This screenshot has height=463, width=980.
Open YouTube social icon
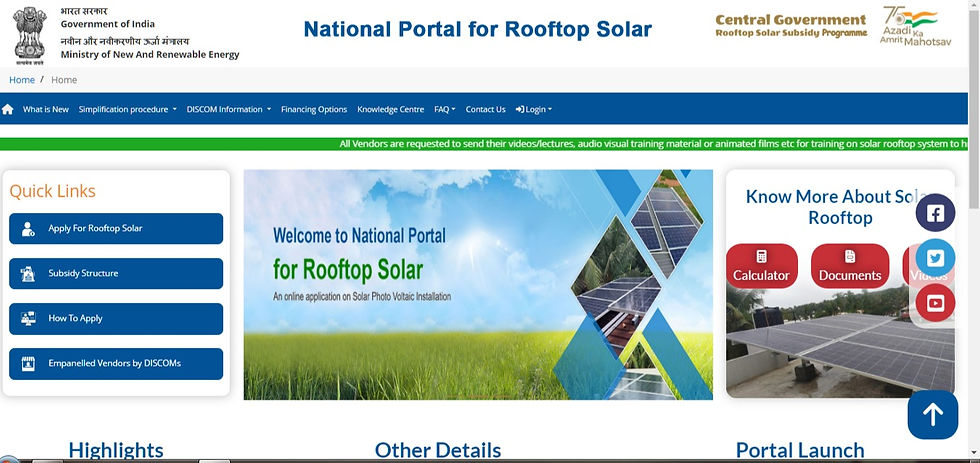pyautogui.click(x=935, y=303)
